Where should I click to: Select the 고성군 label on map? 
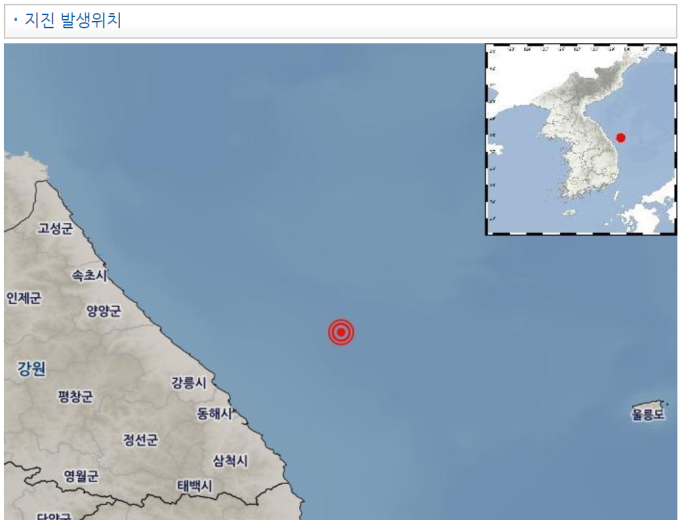point(55,228)
